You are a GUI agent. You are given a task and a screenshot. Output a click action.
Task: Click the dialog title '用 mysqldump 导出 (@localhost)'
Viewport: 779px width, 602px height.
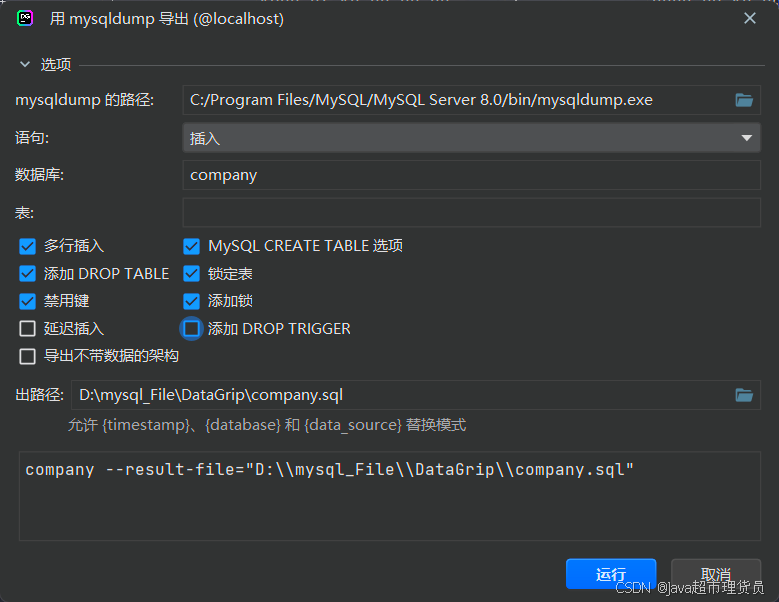[167, 19]
